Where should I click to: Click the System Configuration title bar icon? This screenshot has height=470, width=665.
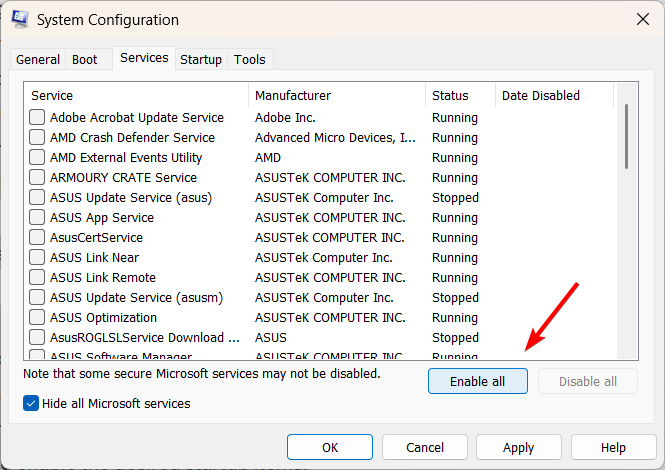[20, 20]
